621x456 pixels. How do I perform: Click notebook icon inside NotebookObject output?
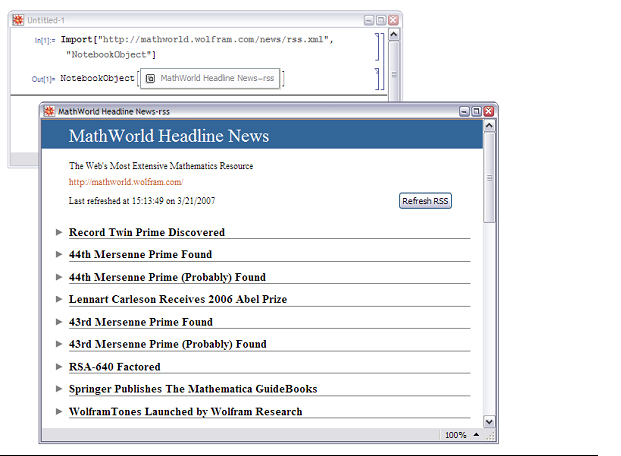pos(150,78)
